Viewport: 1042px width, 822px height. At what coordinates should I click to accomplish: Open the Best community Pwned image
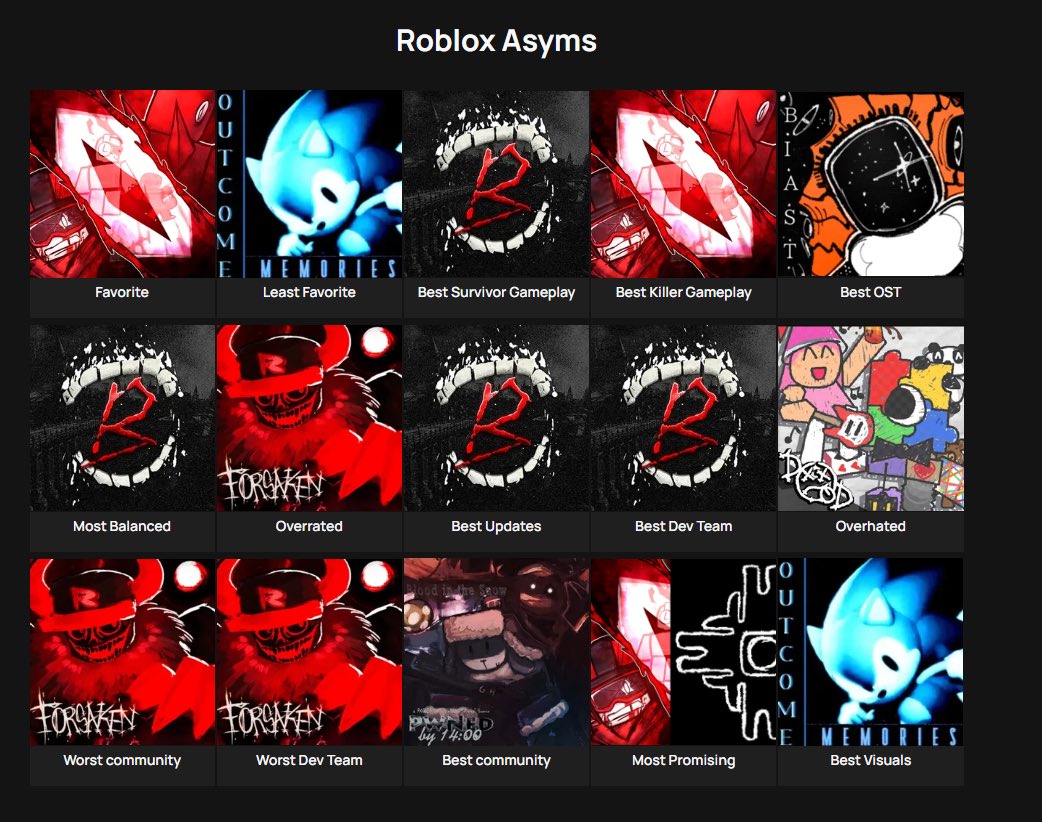coord(496,652)
